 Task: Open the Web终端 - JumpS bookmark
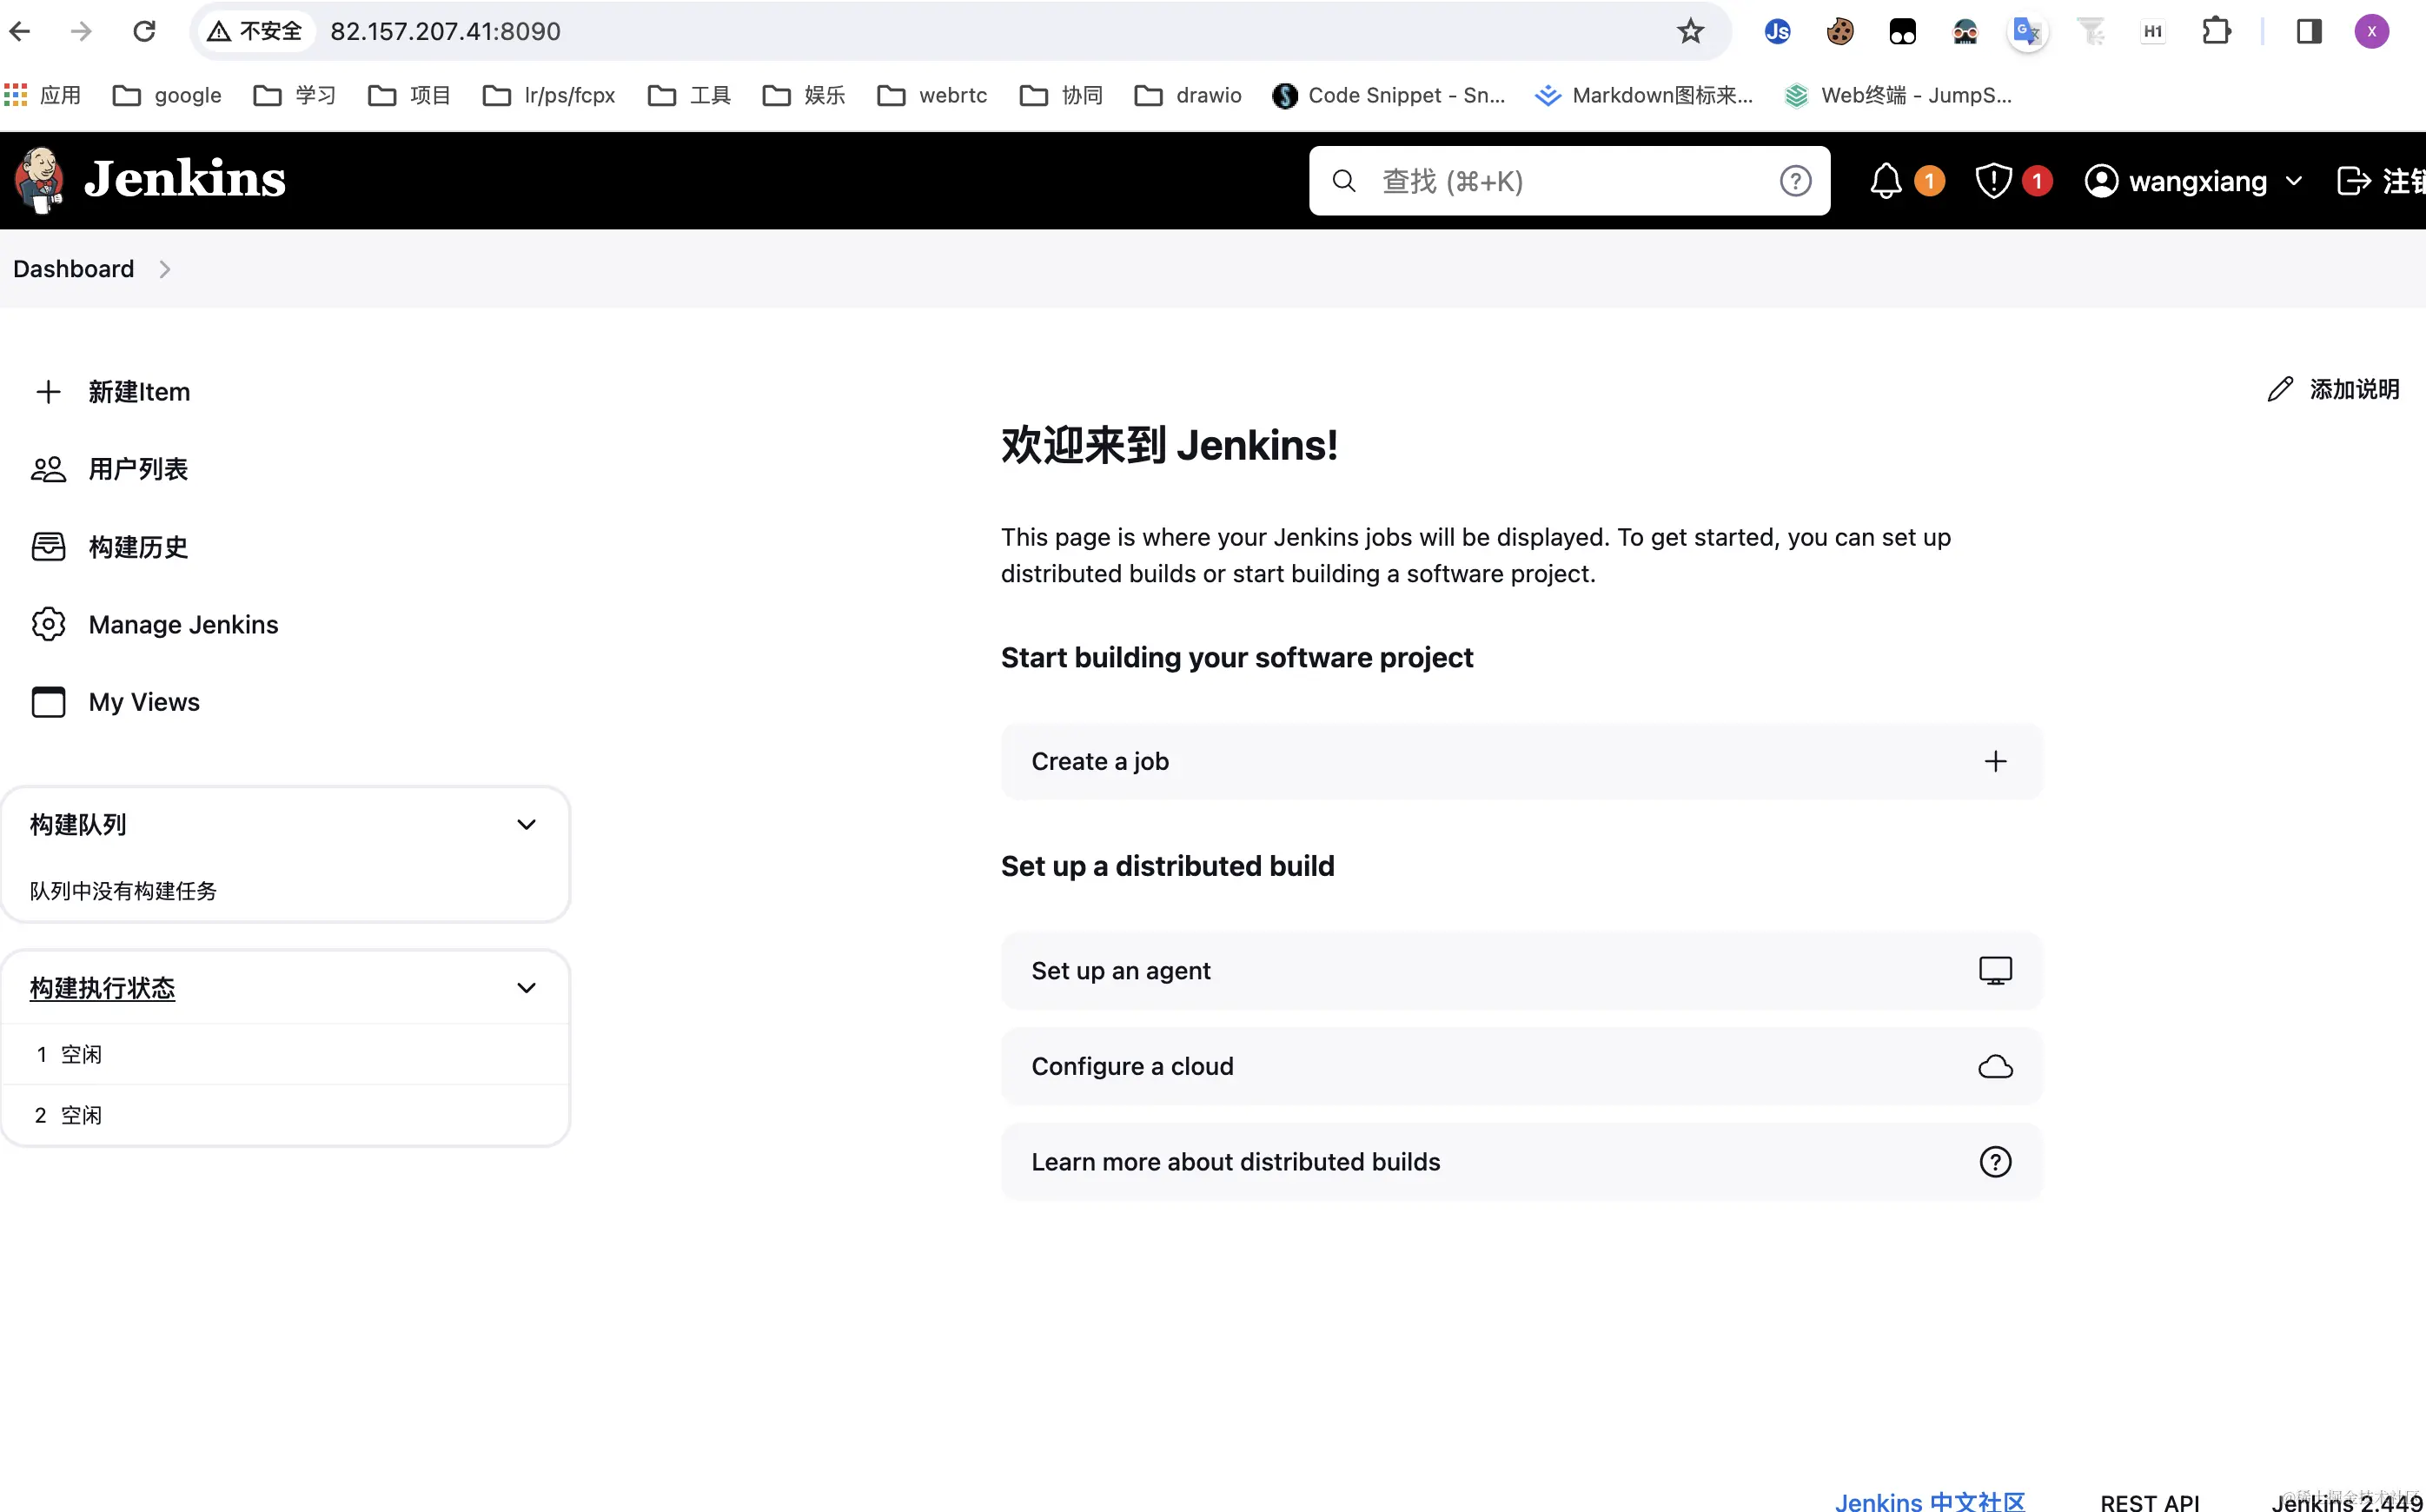[x=1898, y=95]
